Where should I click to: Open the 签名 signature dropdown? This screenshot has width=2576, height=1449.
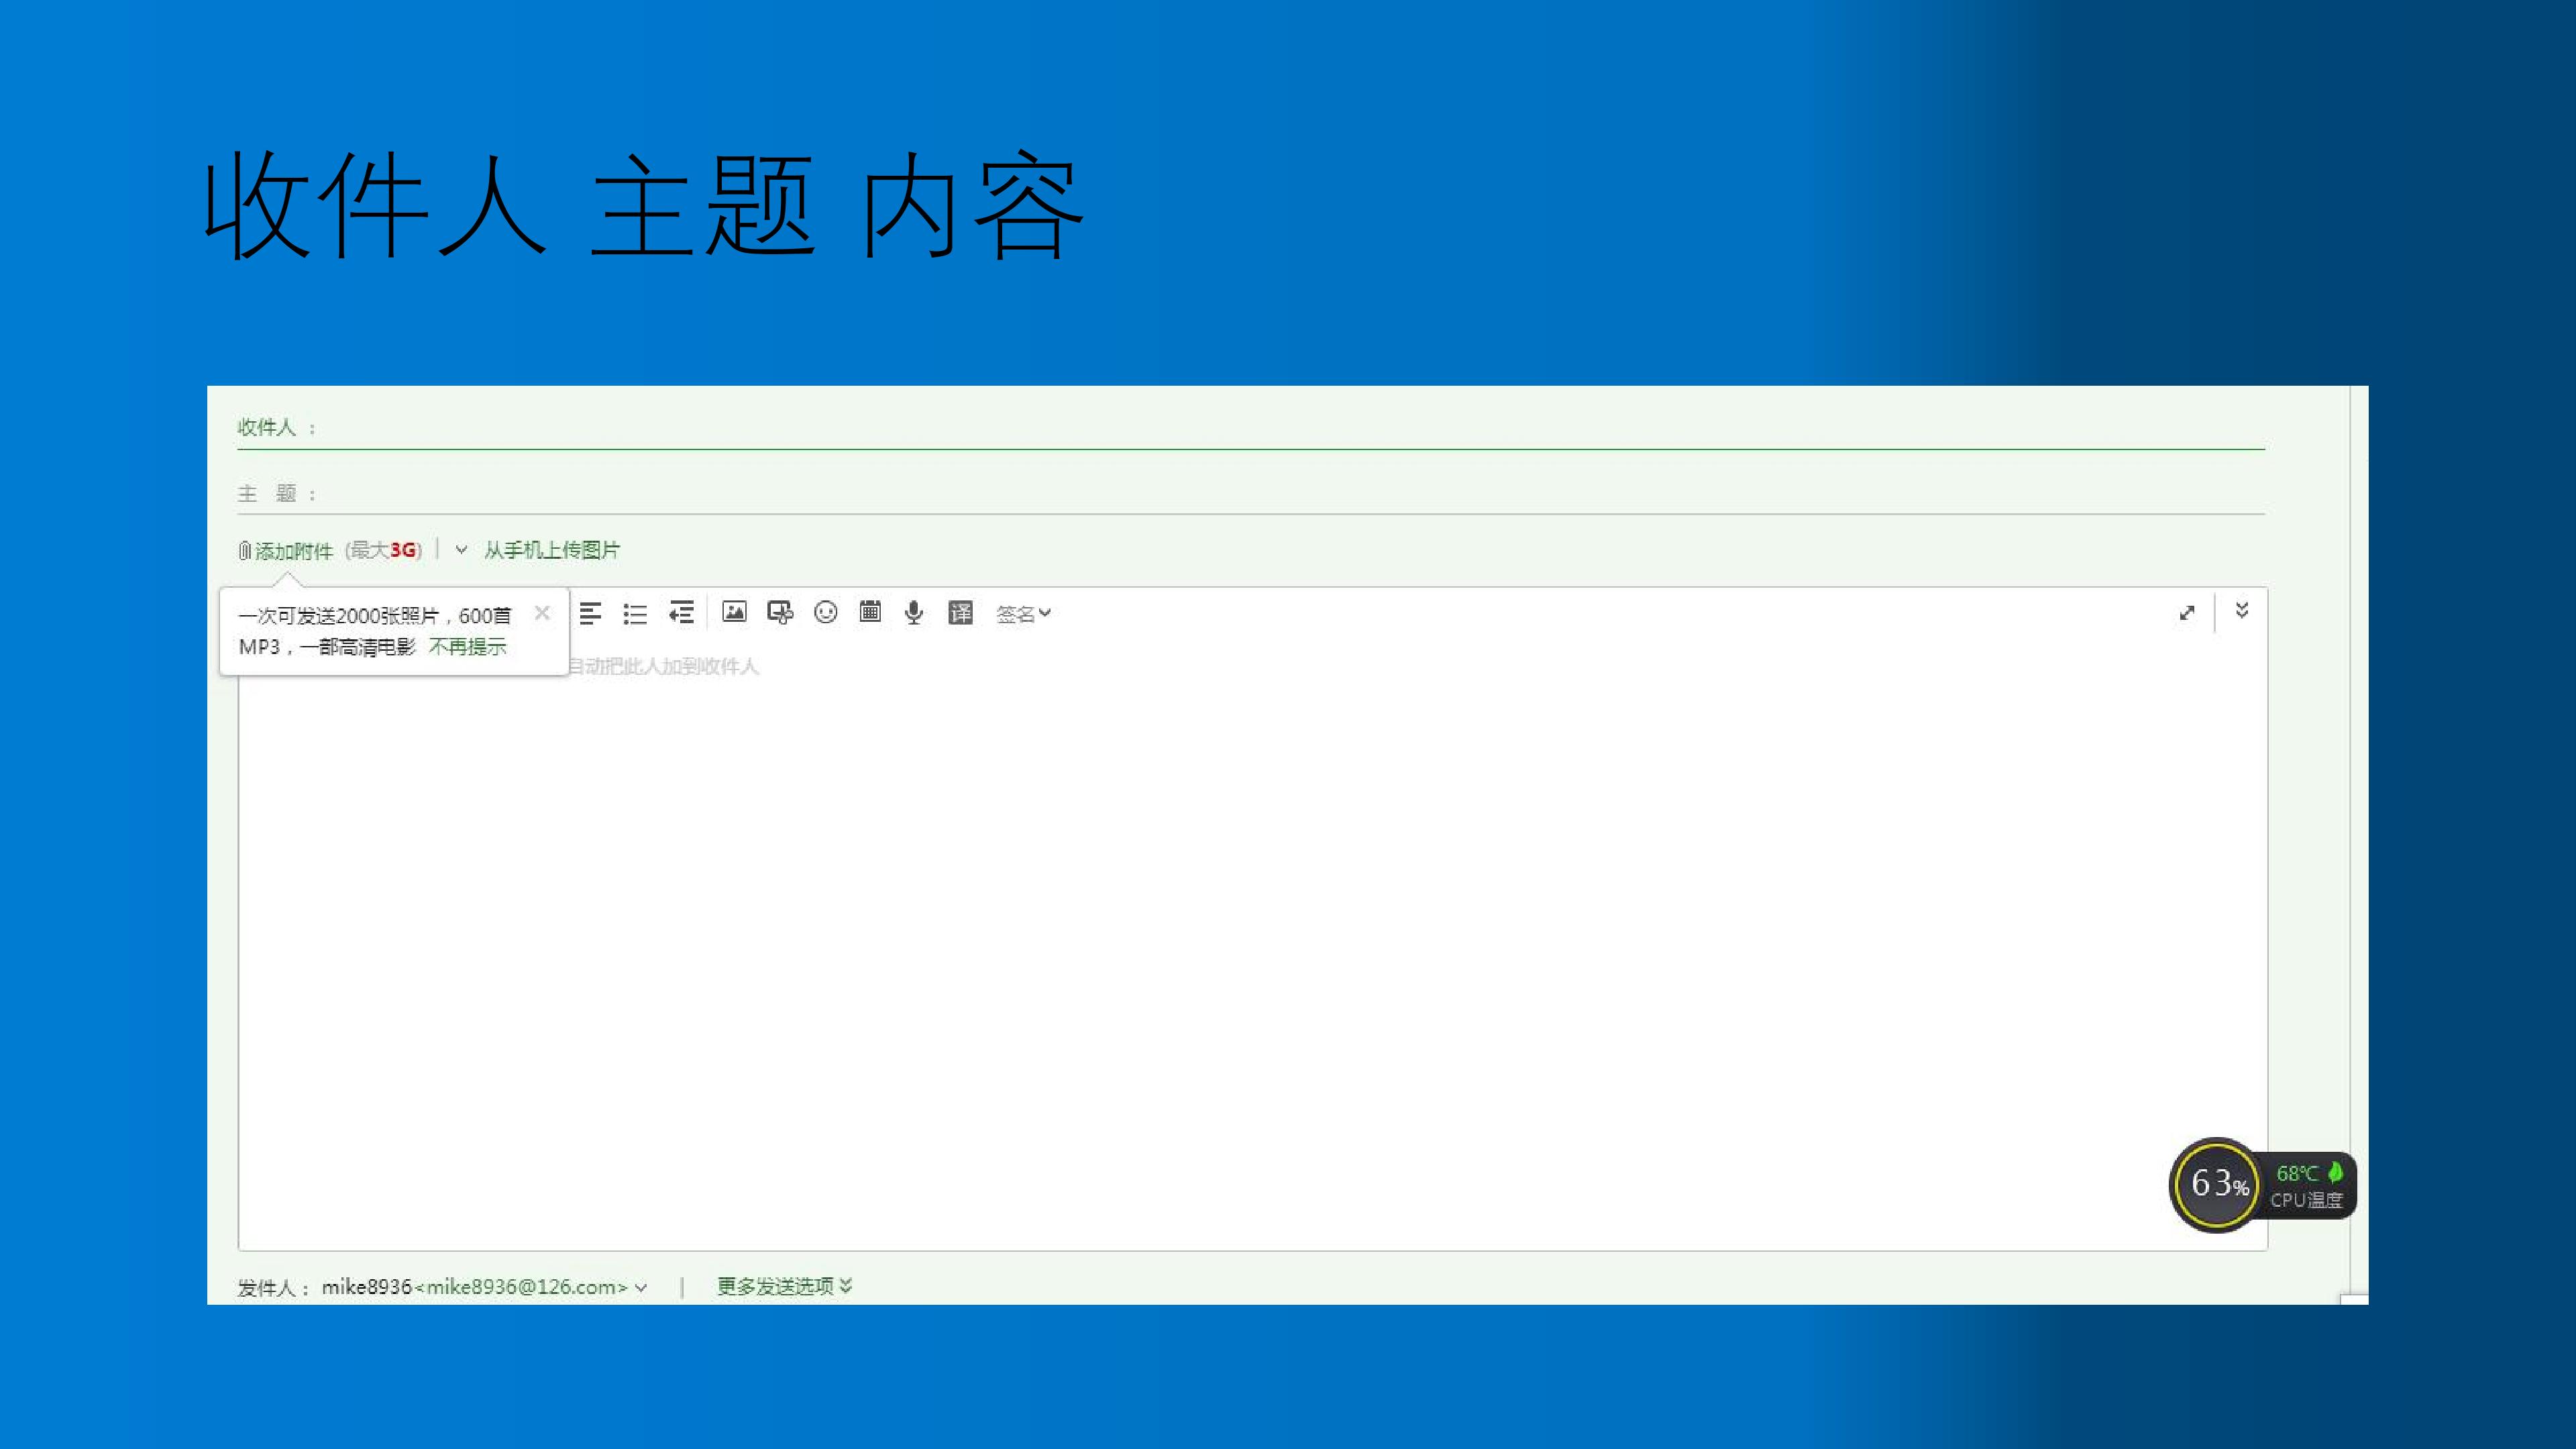(x=1023, y=613)
